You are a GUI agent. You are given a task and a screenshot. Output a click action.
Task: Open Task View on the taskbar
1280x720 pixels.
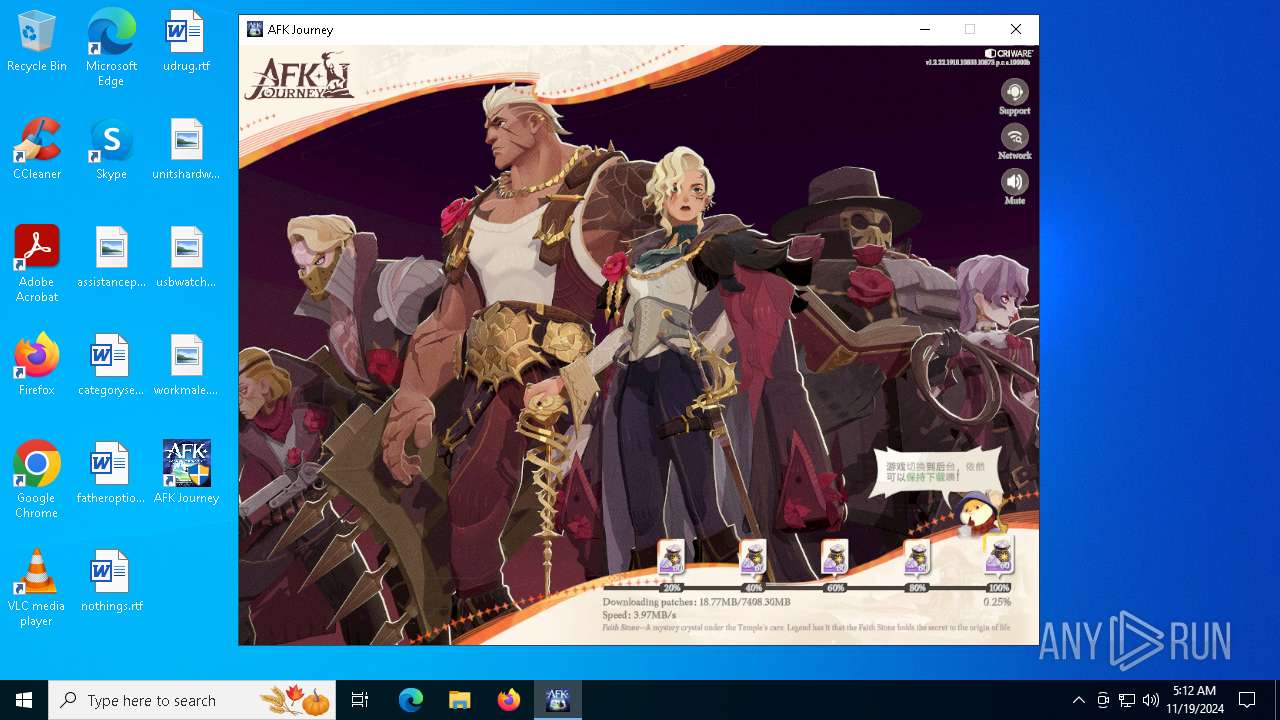(x=360, y=700)
